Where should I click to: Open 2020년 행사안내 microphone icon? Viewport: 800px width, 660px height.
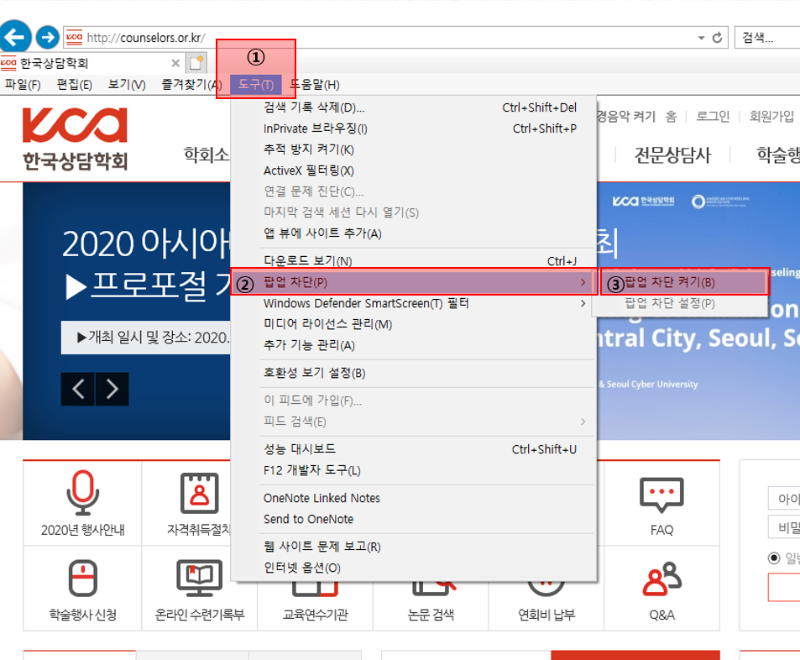[83, 493]
